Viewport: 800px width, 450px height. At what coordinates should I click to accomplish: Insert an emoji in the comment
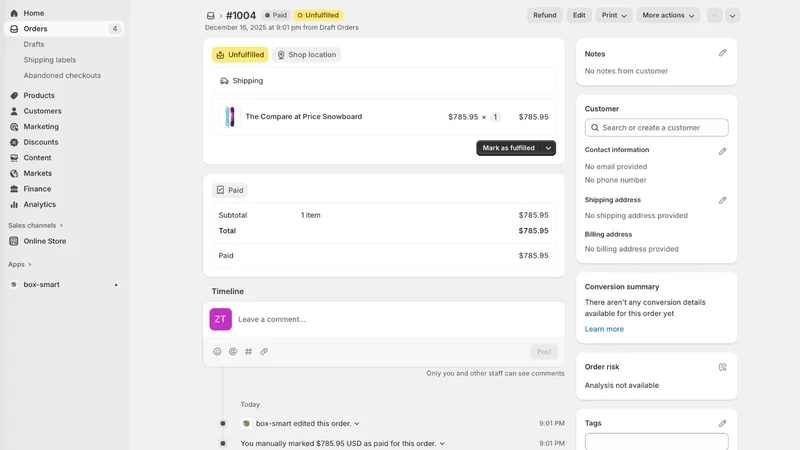tap(217, 352)
